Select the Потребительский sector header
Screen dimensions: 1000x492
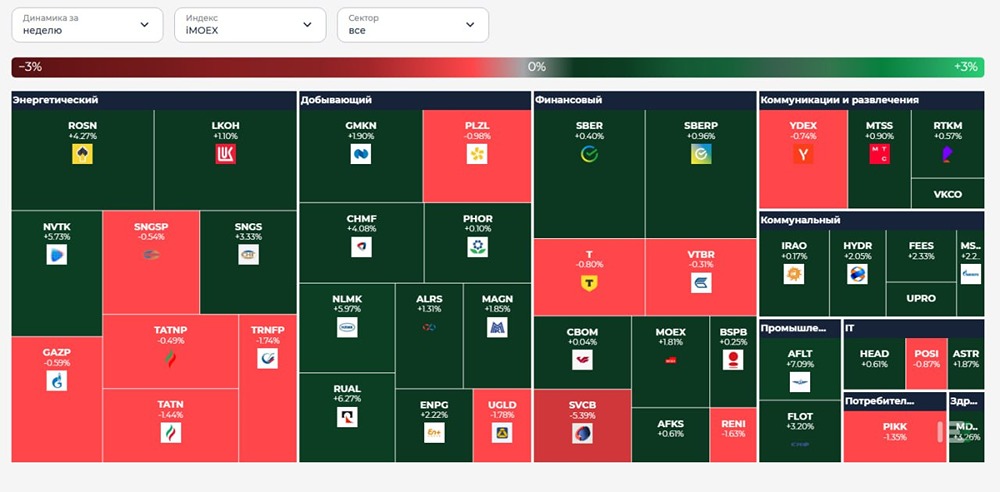click(x=895, y=401)
